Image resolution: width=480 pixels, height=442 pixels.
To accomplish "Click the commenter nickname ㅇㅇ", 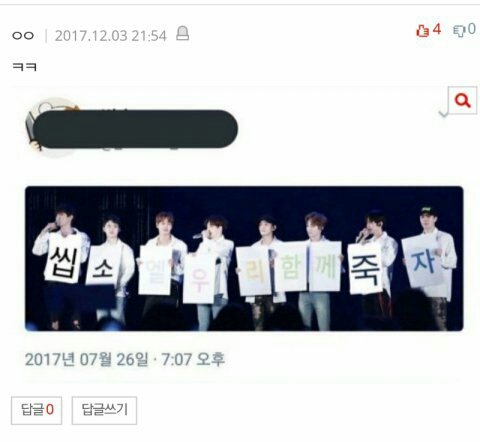I will pos(23,35).
